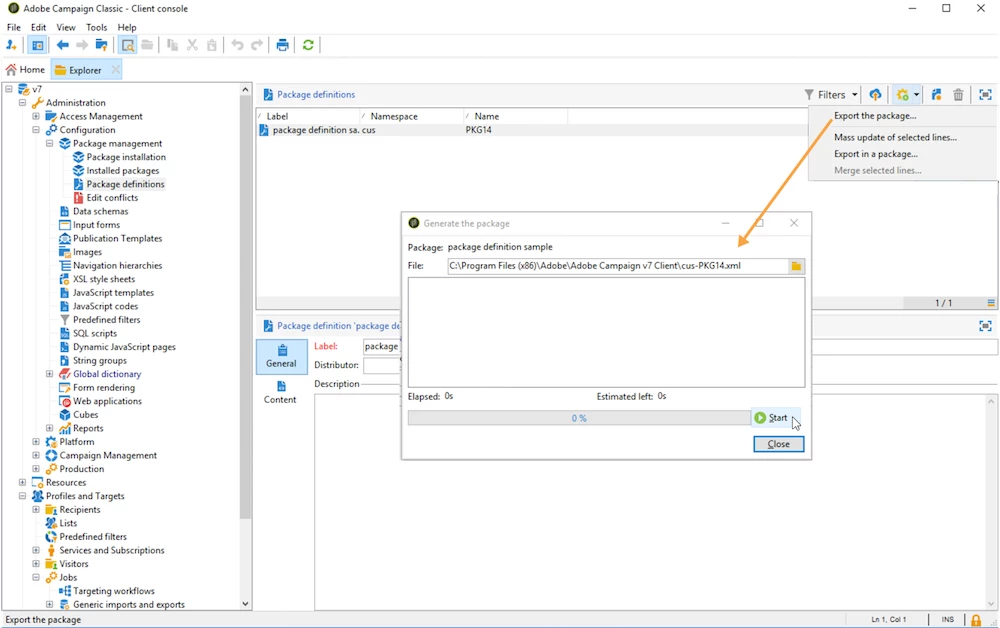Expand the Campaign Management node

tap(36, 455)
